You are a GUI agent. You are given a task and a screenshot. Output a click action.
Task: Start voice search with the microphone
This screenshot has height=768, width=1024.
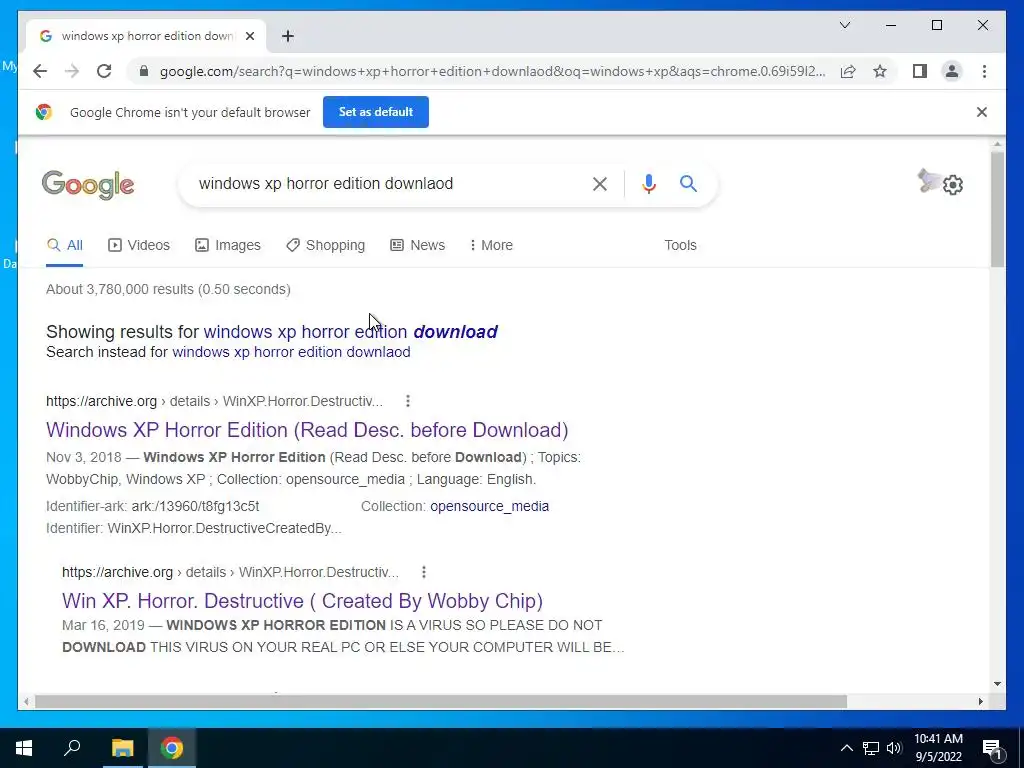648,184
